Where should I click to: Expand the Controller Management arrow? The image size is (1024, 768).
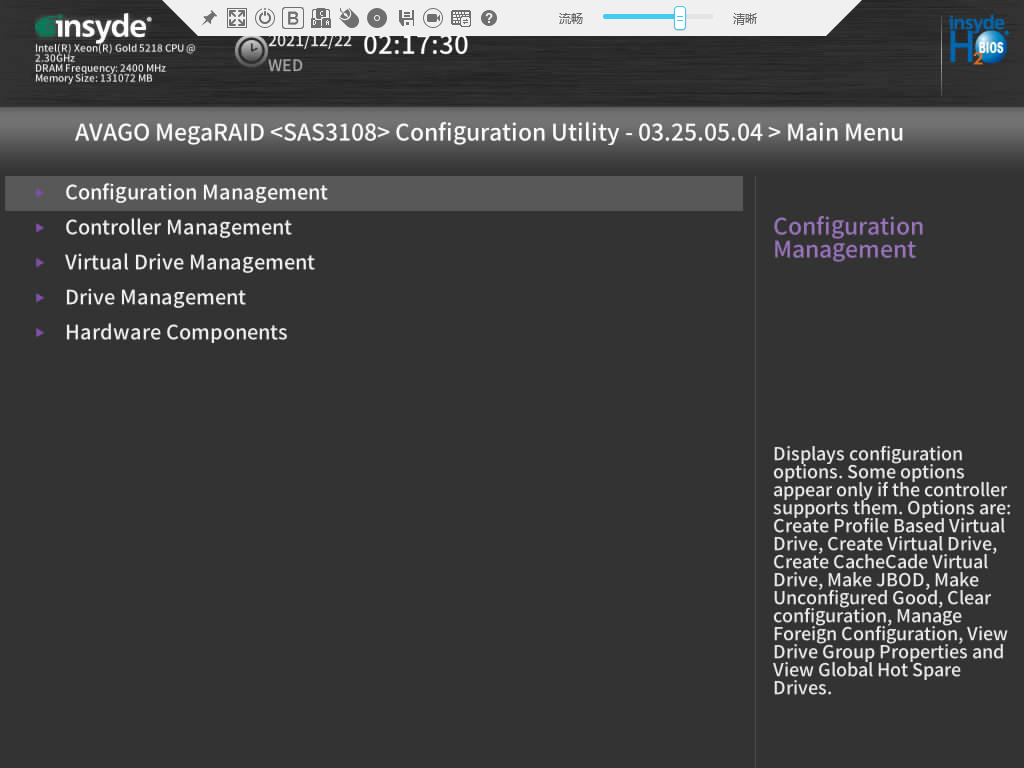click(x=40, y=228)
